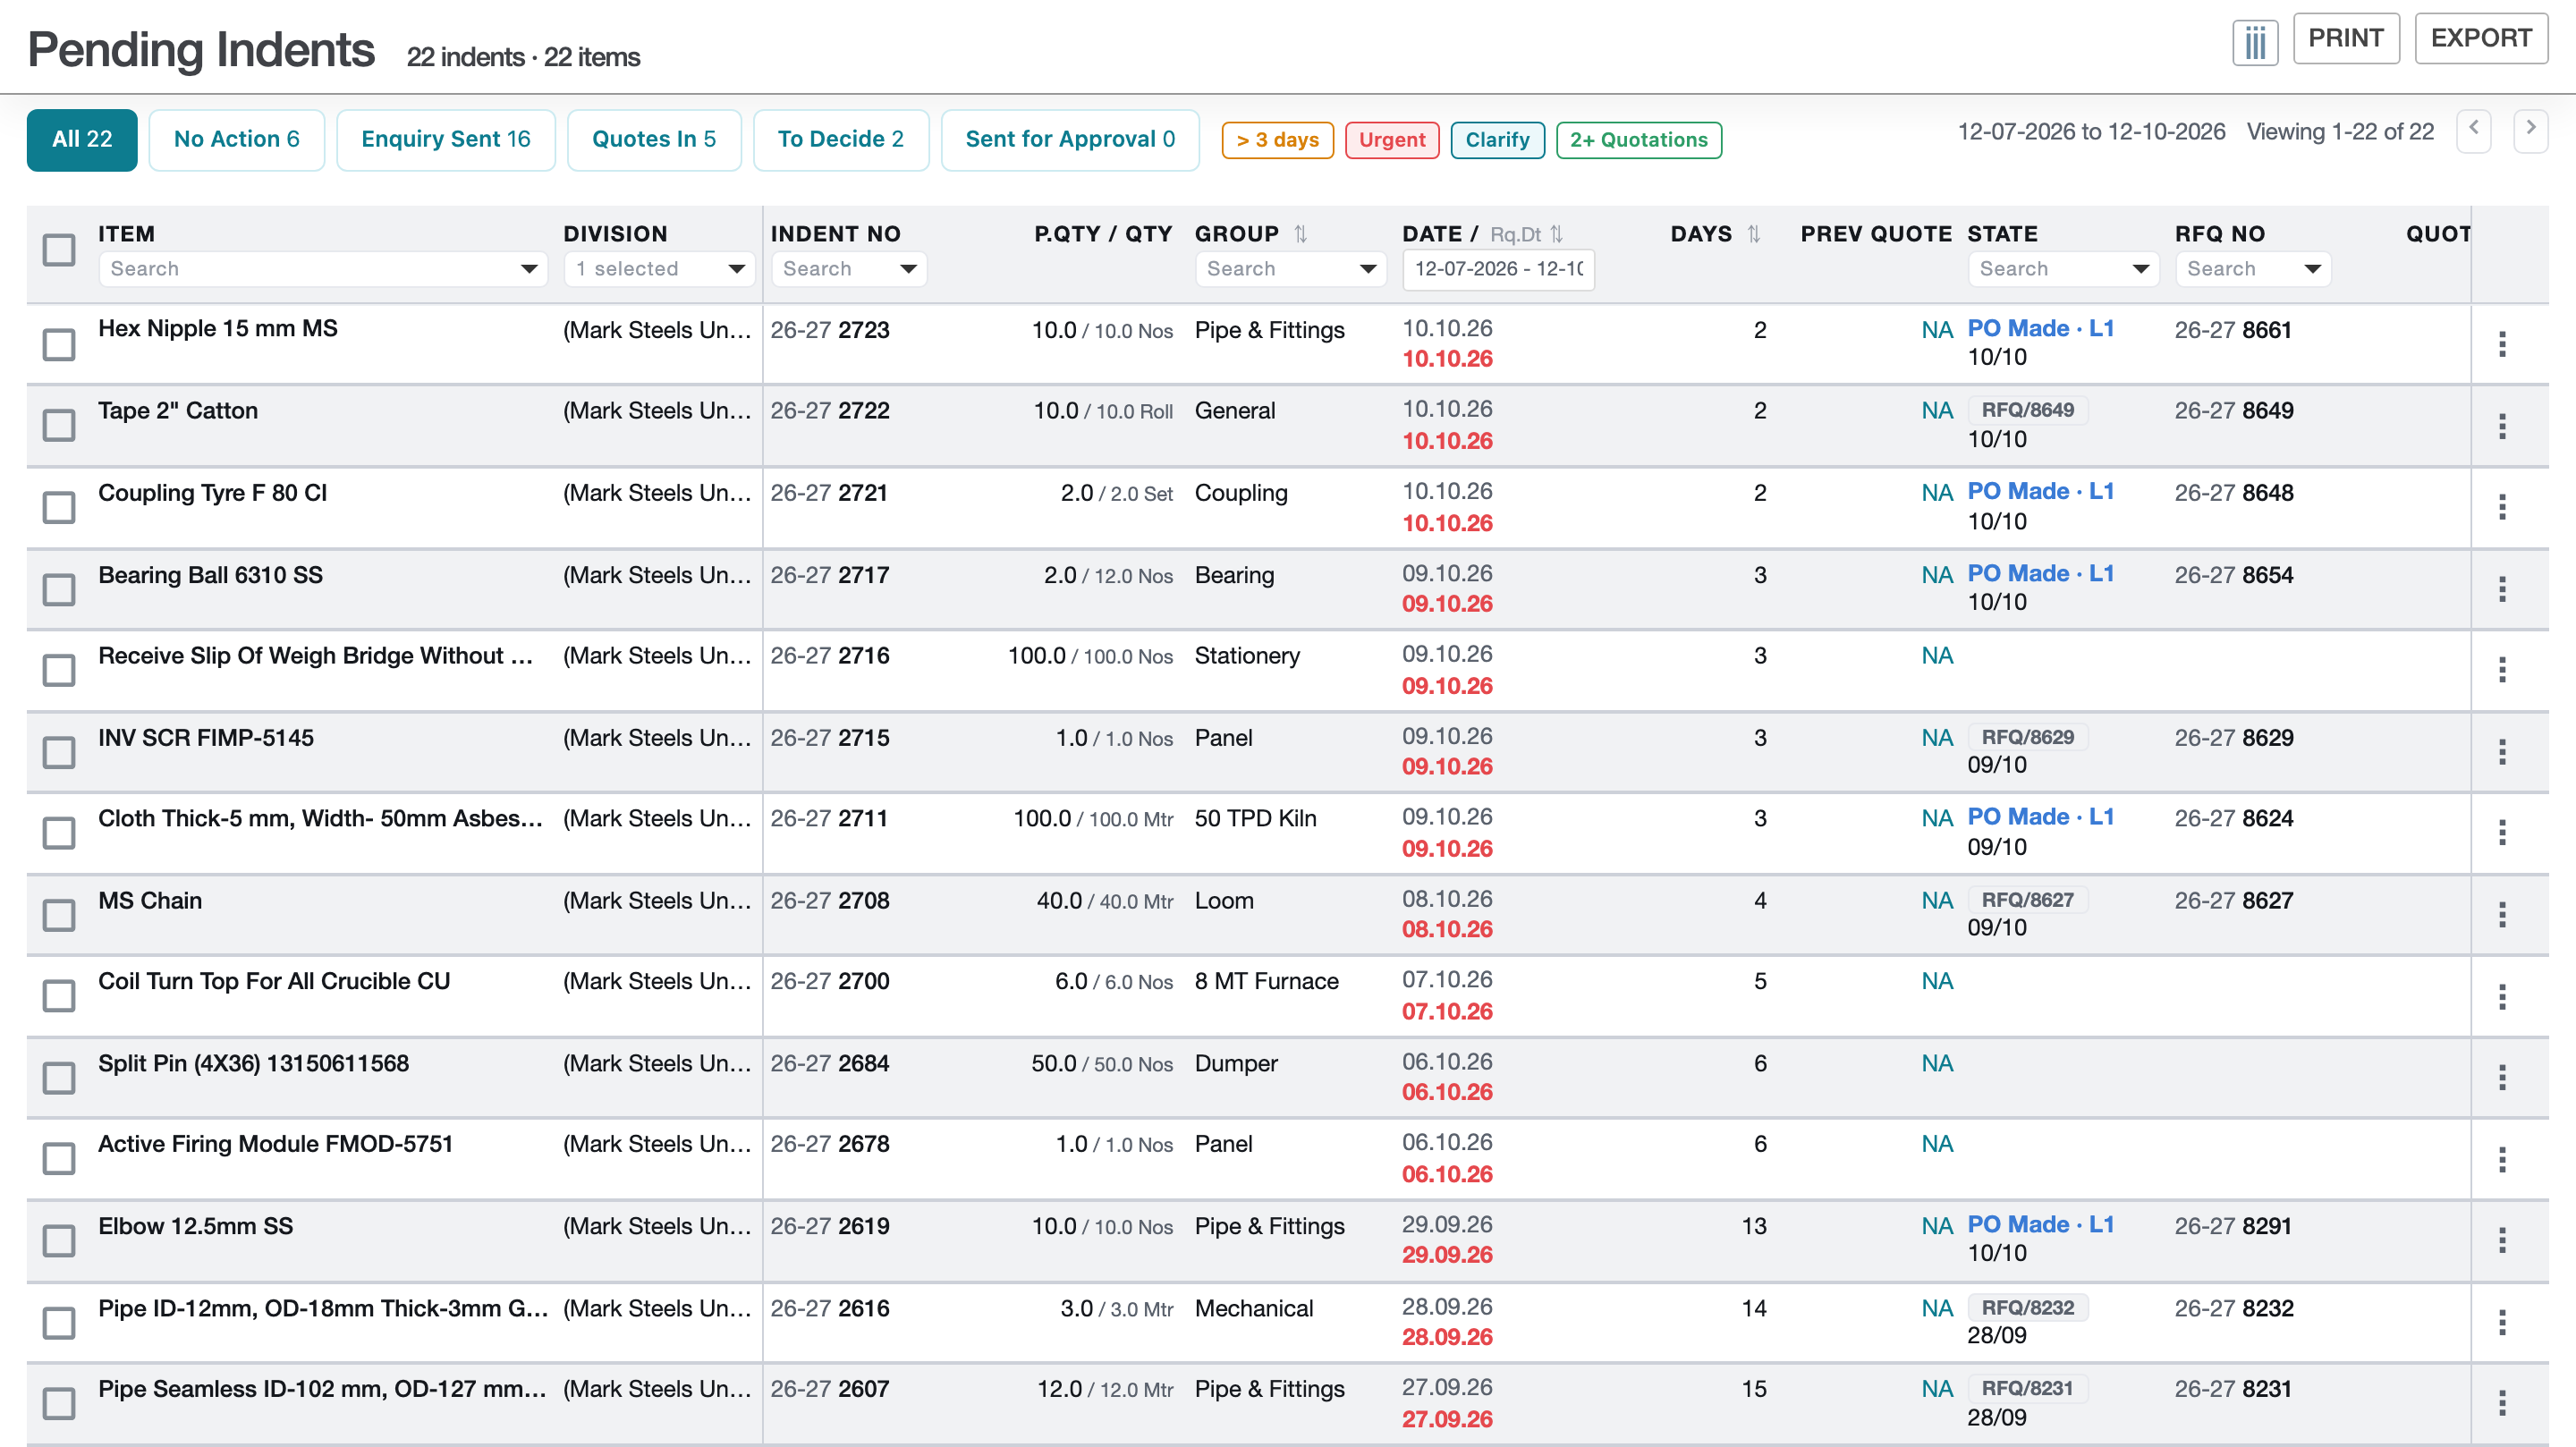Go to next page arrow

2530,130
